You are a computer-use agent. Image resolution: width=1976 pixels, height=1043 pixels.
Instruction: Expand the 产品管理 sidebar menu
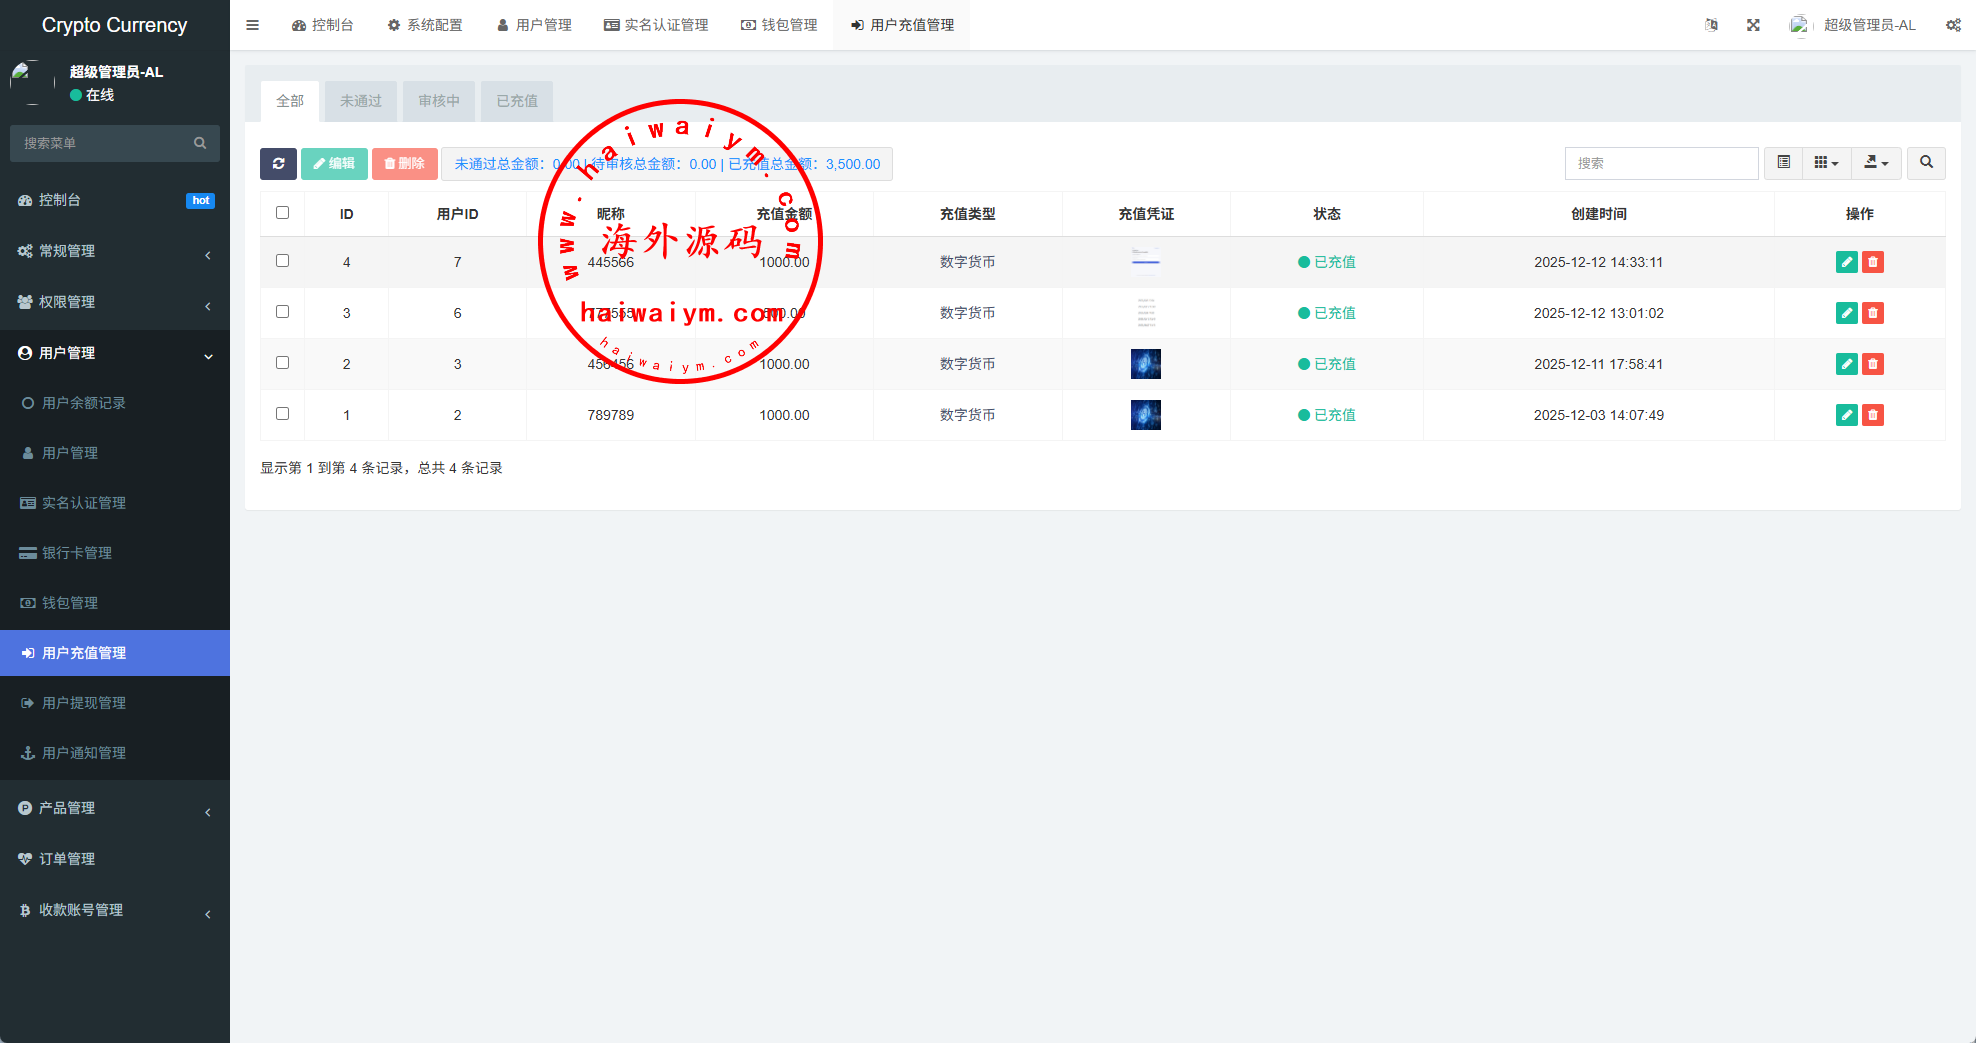(x=115, y=808)
